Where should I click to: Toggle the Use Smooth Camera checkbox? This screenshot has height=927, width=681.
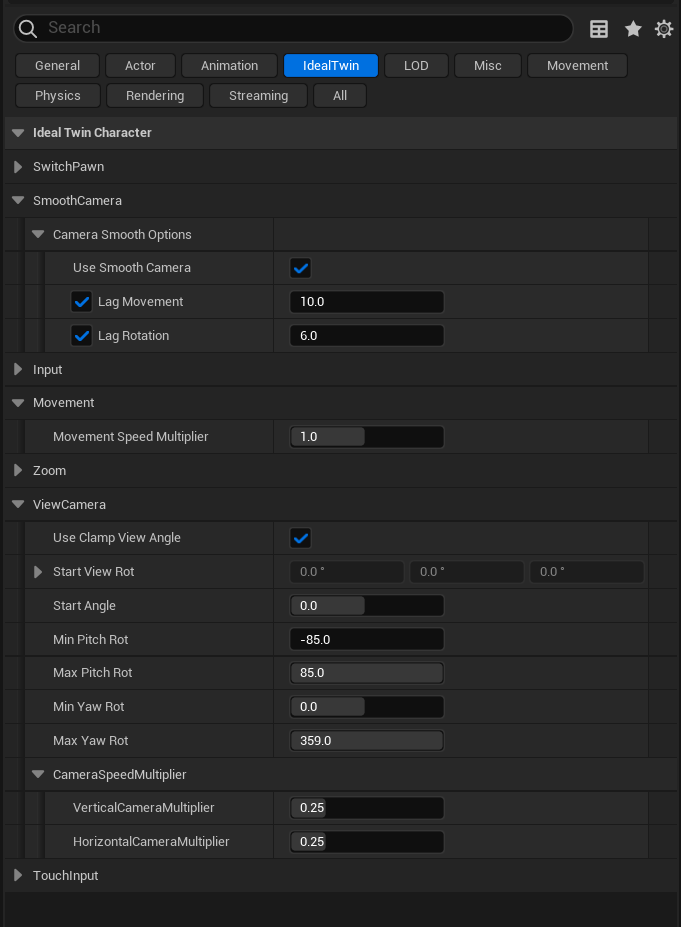[x=300, y=268]
